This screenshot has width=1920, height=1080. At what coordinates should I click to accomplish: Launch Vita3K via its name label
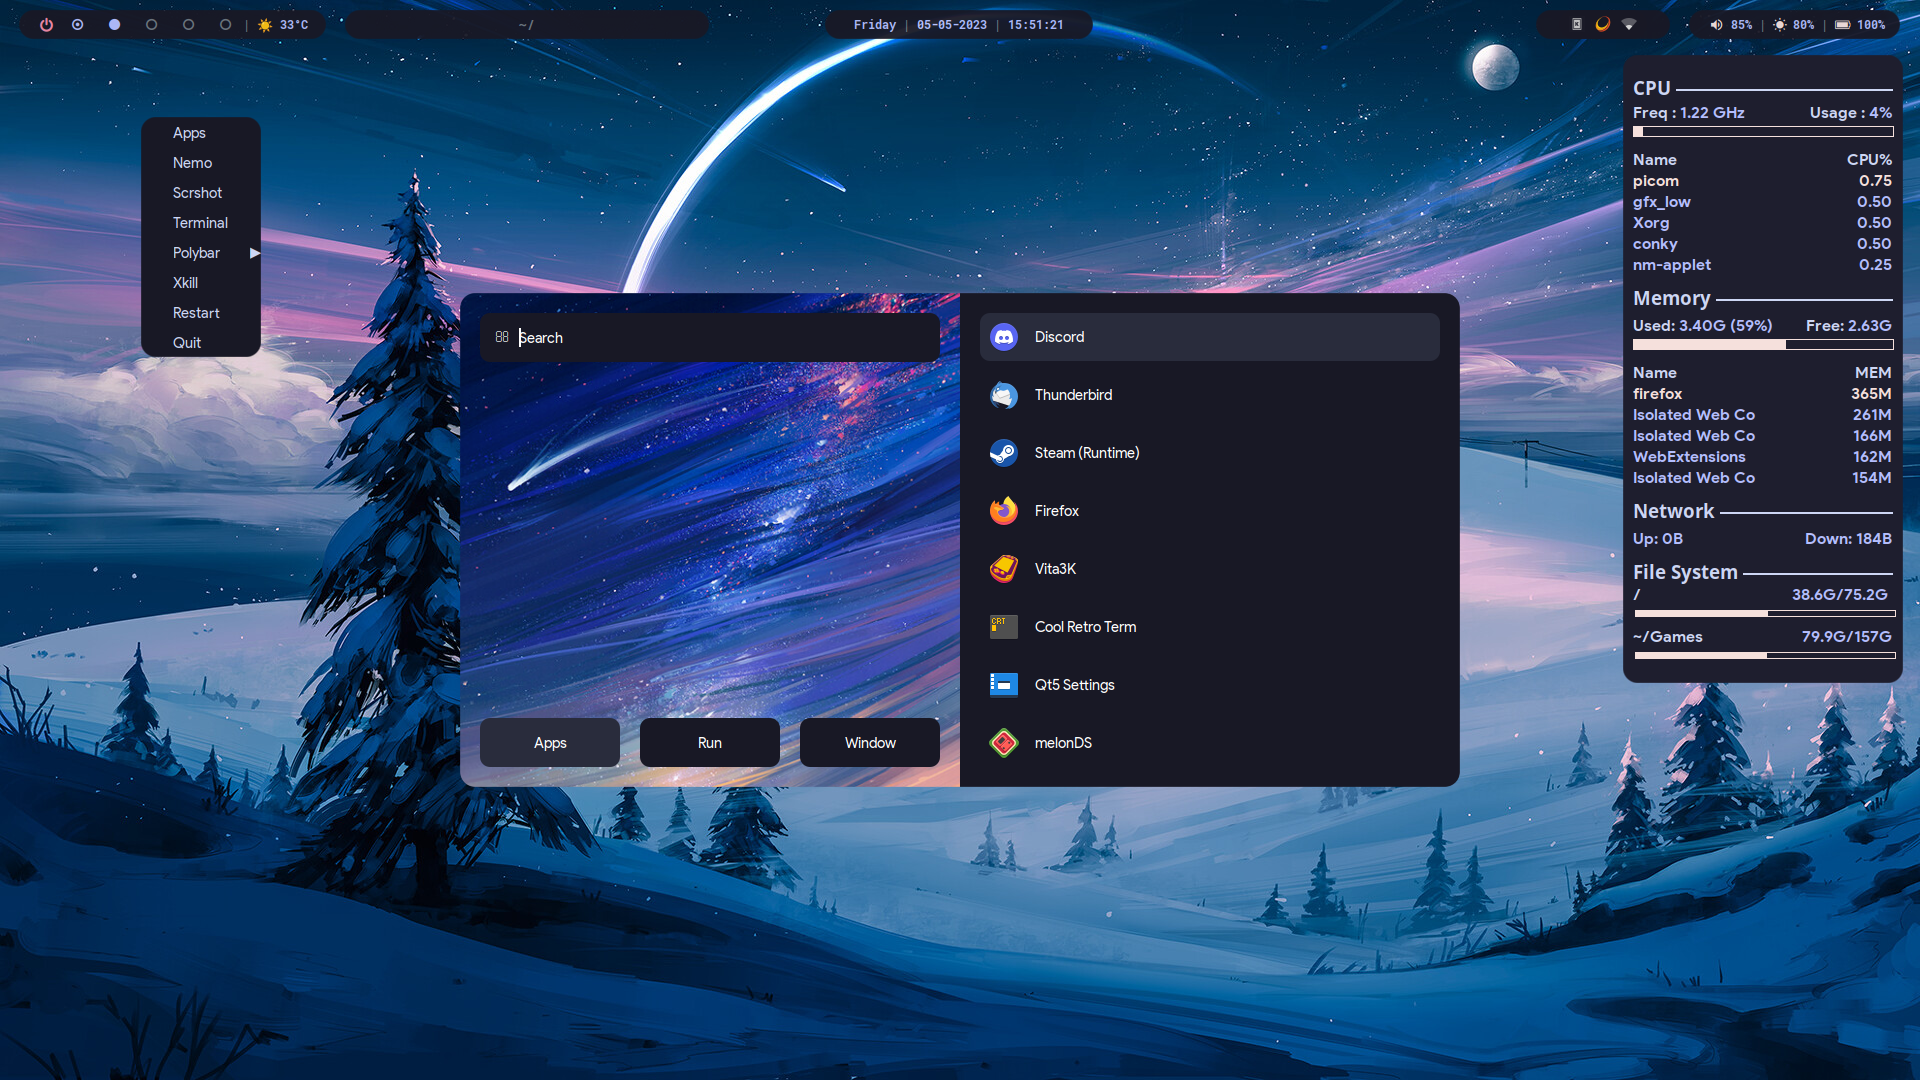coord(1055,569)
